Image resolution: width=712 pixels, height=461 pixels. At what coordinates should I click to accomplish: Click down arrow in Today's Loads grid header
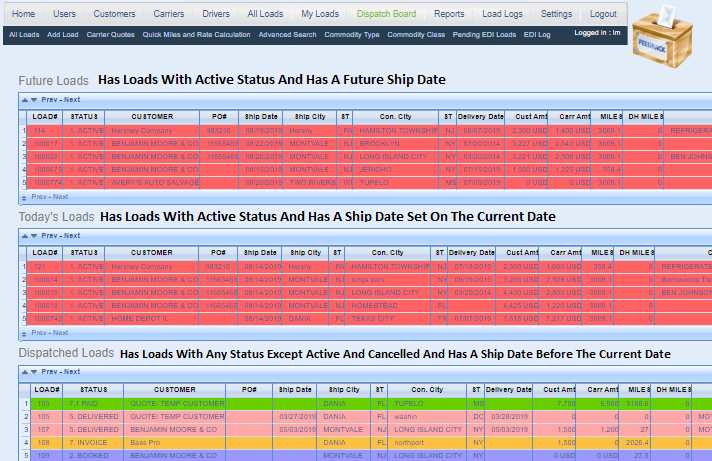pyautogui.click(x=35, y=236)
